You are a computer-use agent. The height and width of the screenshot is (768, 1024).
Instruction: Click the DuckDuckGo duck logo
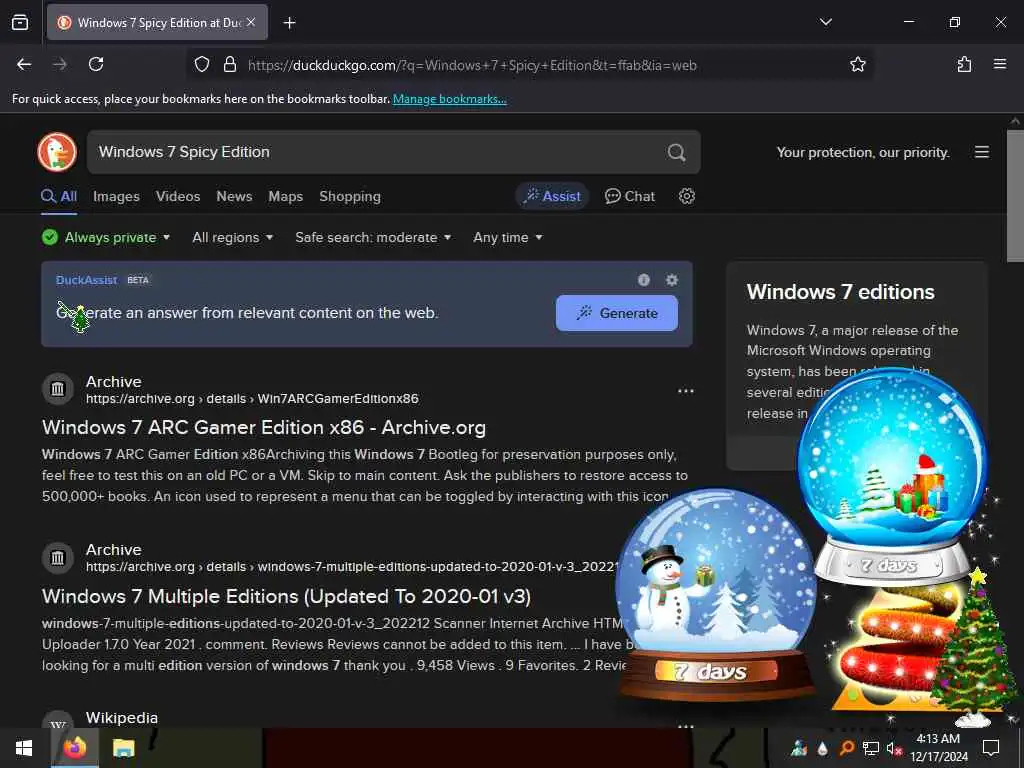57,152
